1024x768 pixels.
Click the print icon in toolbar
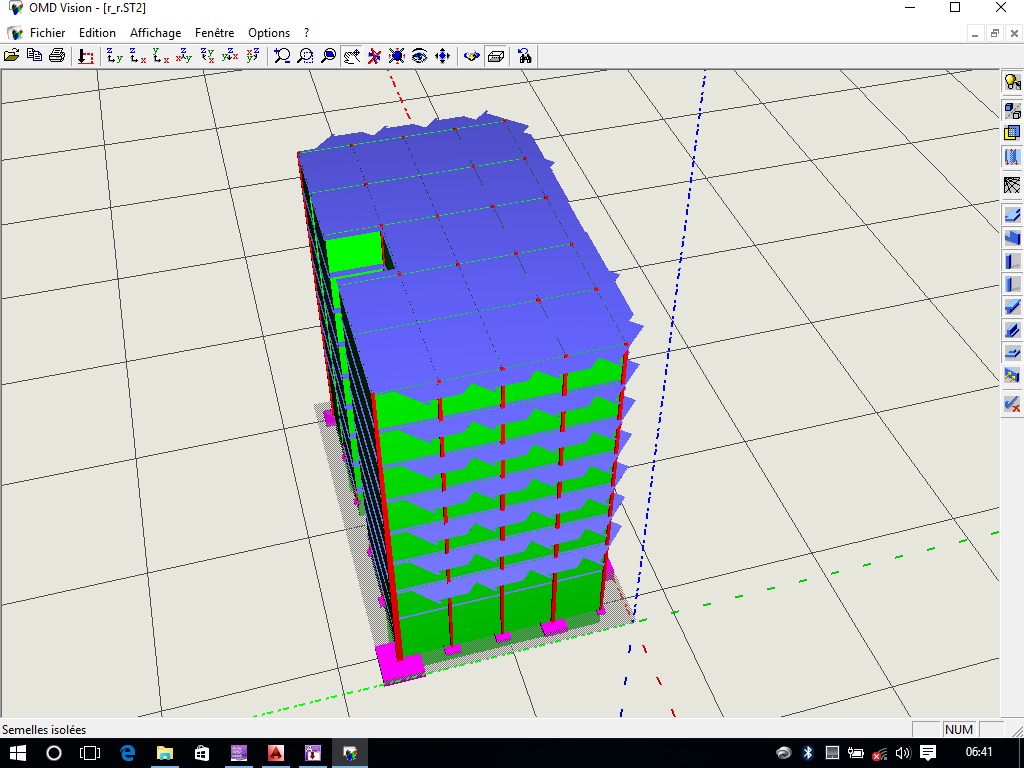pyautogui.click(x=57, y=56)
